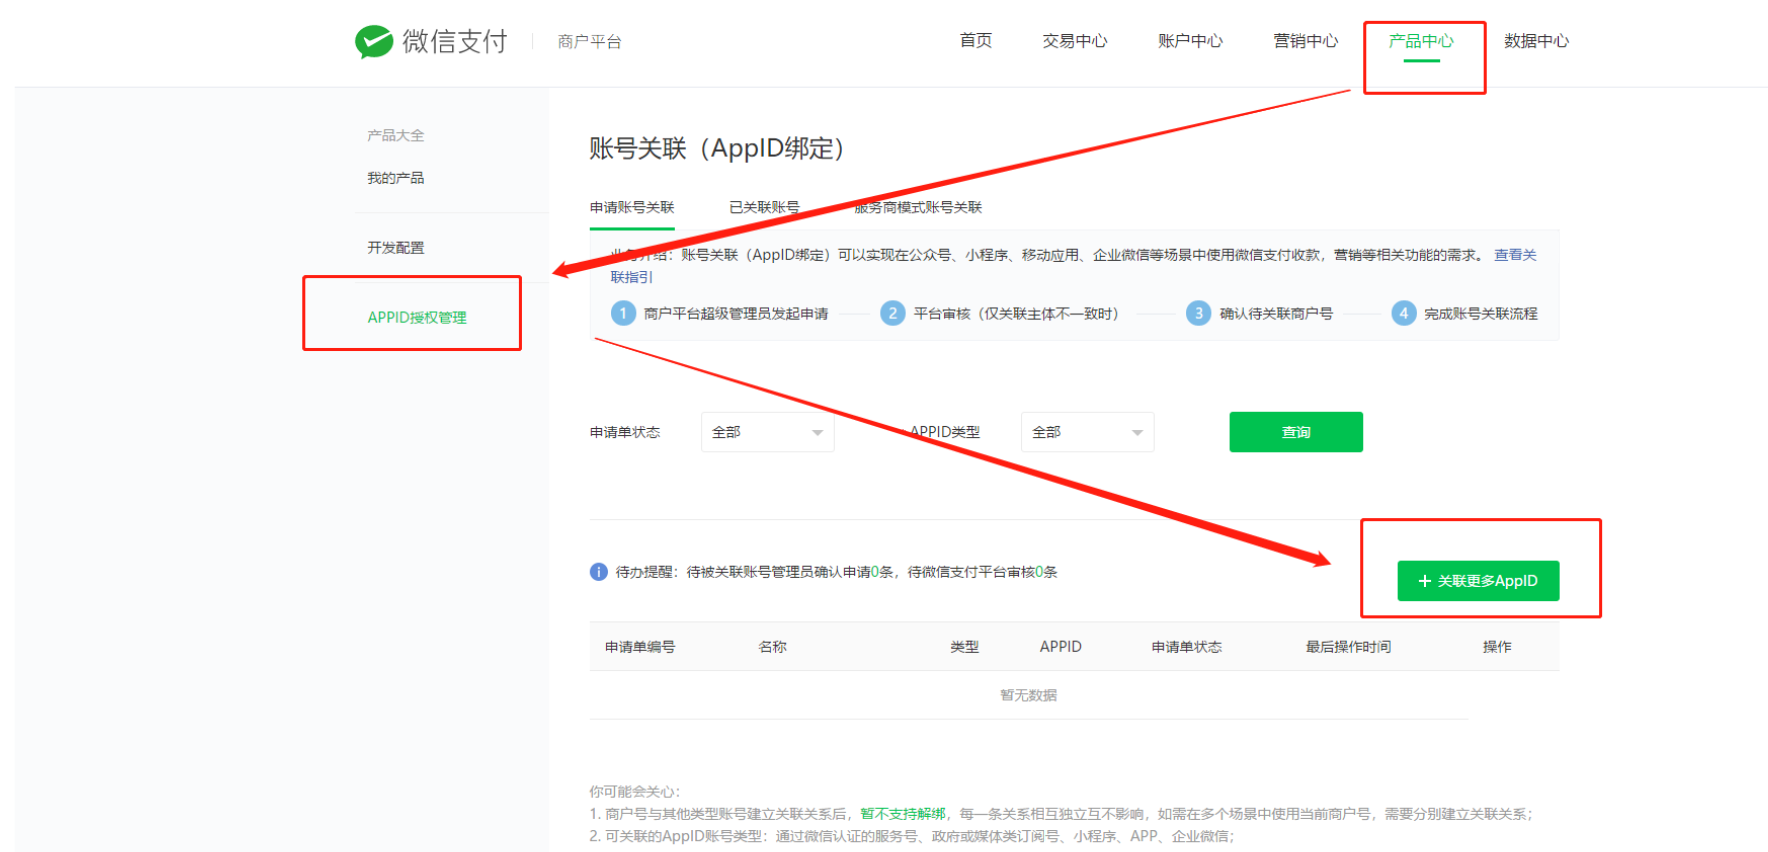Image resolution: width=1768 pixels, height=852 pixels.
Task: Click the 商户平台 header text
Action: [x=589, y=41]
